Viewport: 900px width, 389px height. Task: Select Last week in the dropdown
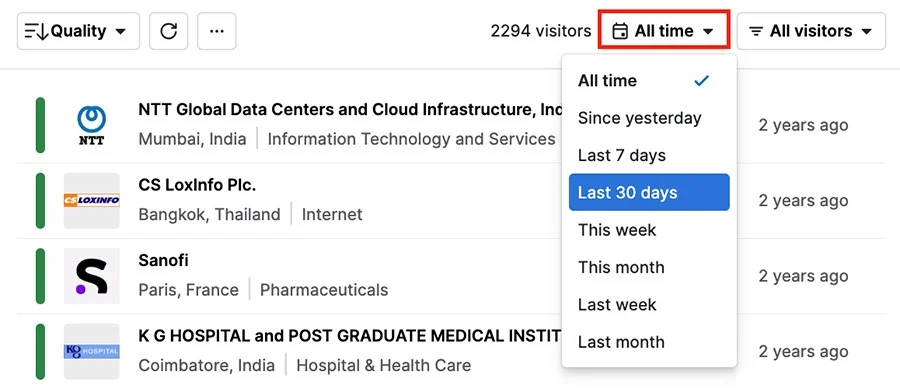tap(649, 305)
